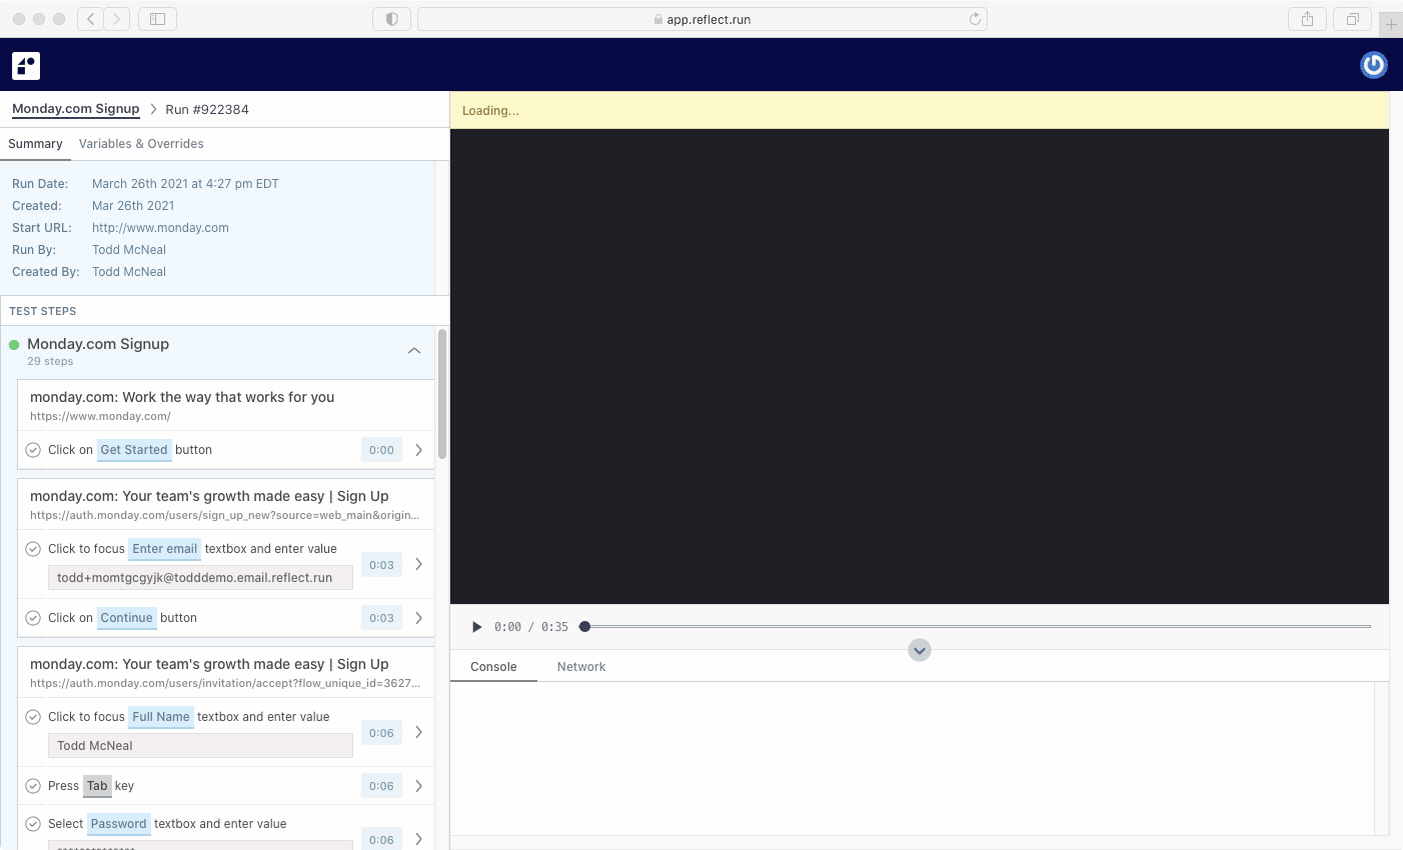Click the Full Name value field
The height and width of the screenshot is (850, 1403).
(x=200, y=746)
